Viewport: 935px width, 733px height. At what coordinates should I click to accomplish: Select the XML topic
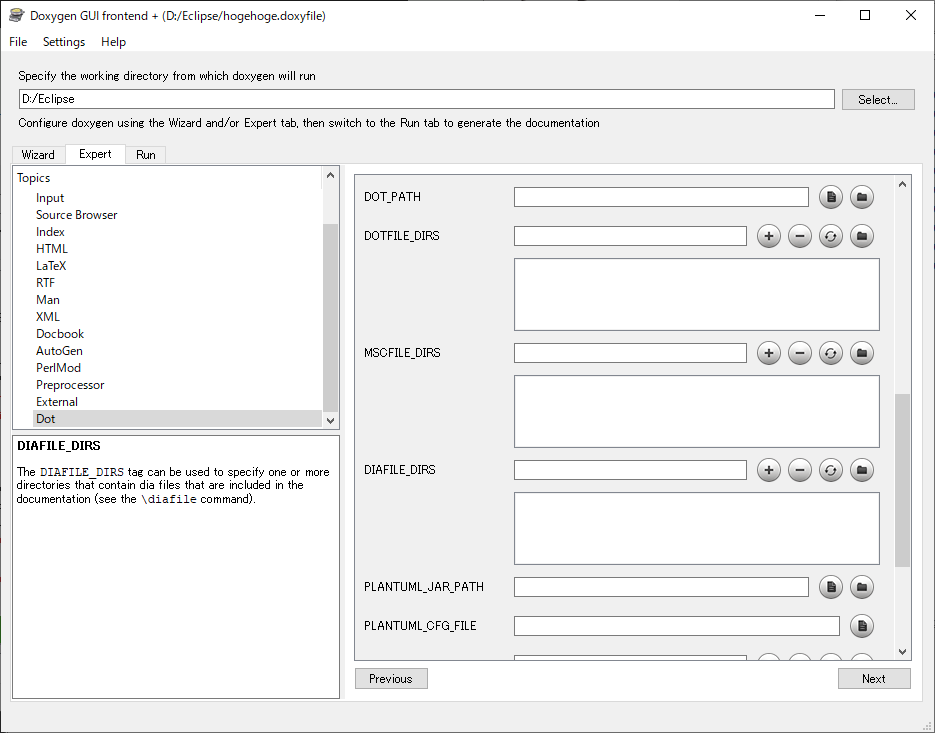[48, 317]
